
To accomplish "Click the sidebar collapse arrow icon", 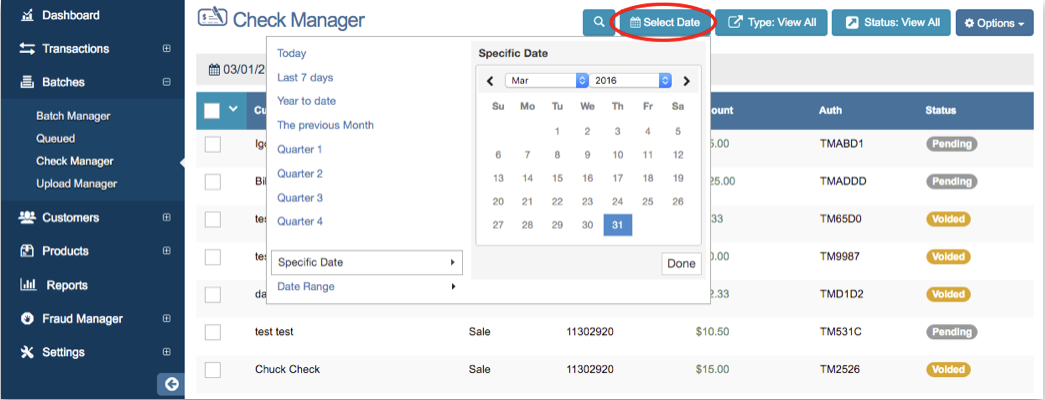I will (x=171, y=384).
